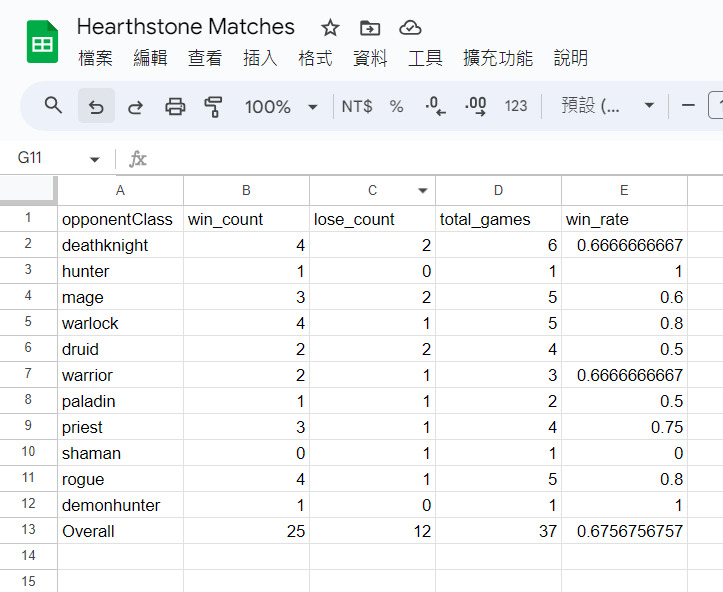Open the 格式 menu
This screenshot has height=592, width=723.
click(x=315, y=59)
